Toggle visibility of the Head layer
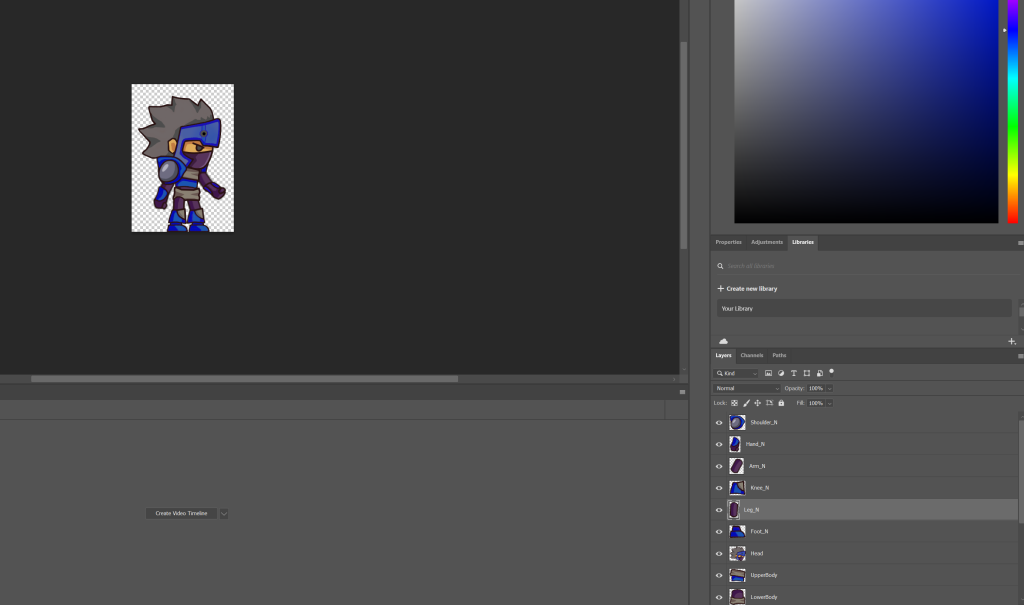 point(719,554)
